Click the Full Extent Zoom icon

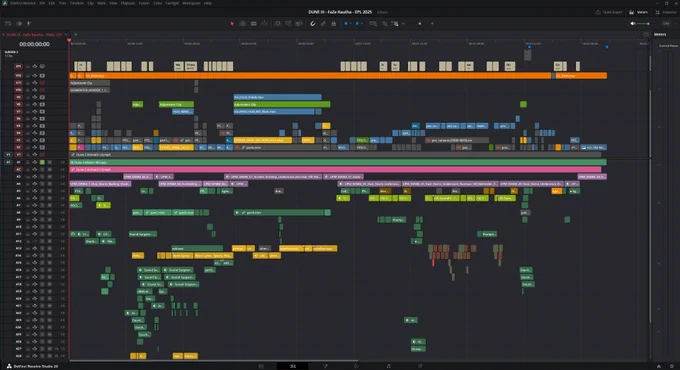373,23
